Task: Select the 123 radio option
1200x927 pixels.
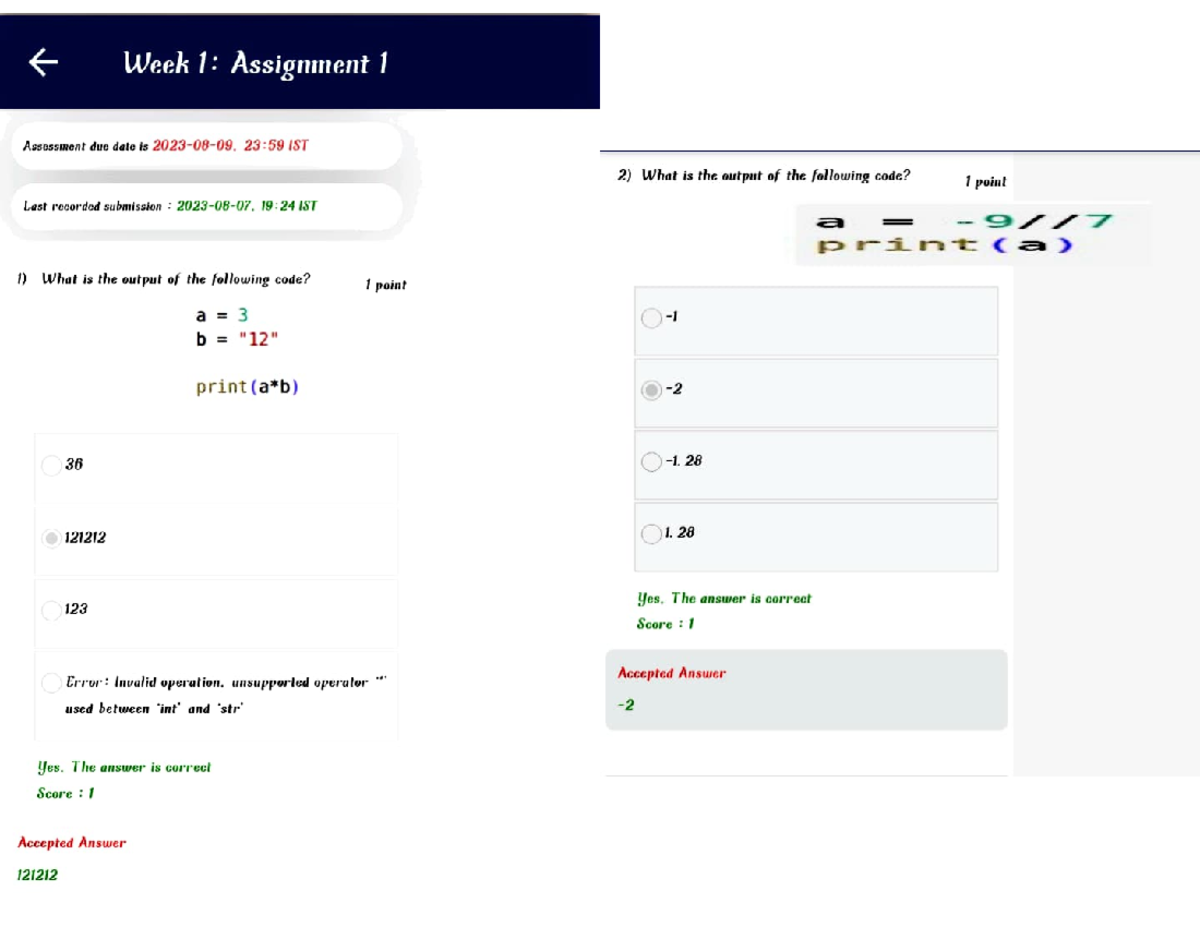Action: [52, 609]
